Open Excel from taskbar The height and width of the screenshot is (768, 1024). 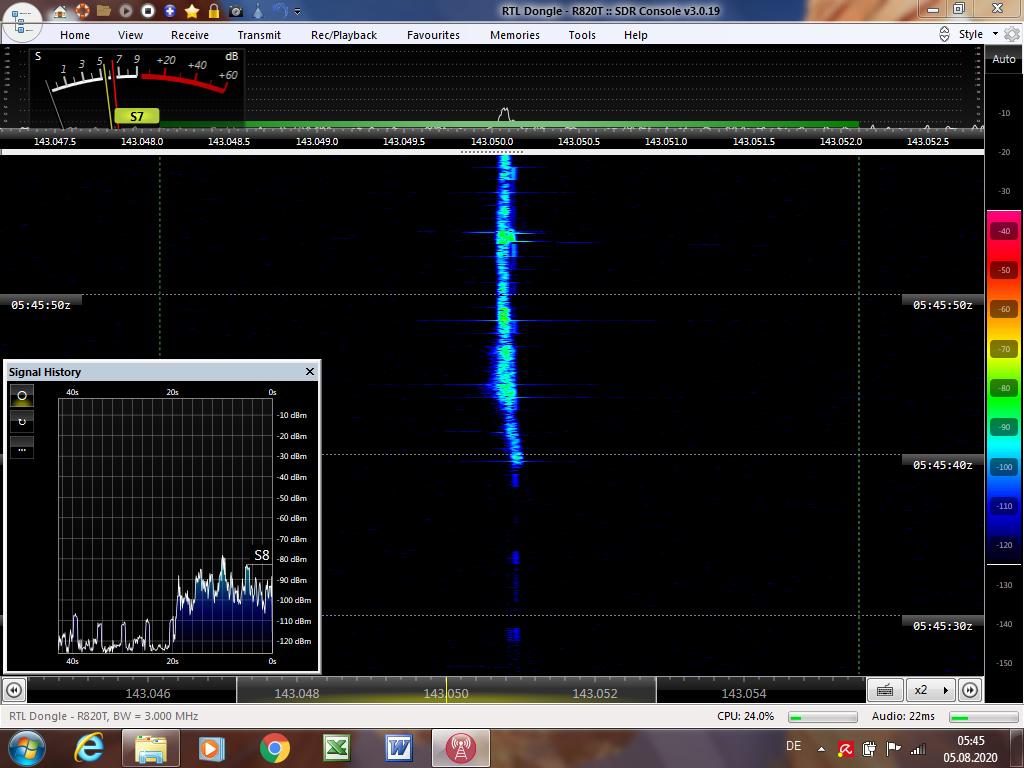[336, 748]
